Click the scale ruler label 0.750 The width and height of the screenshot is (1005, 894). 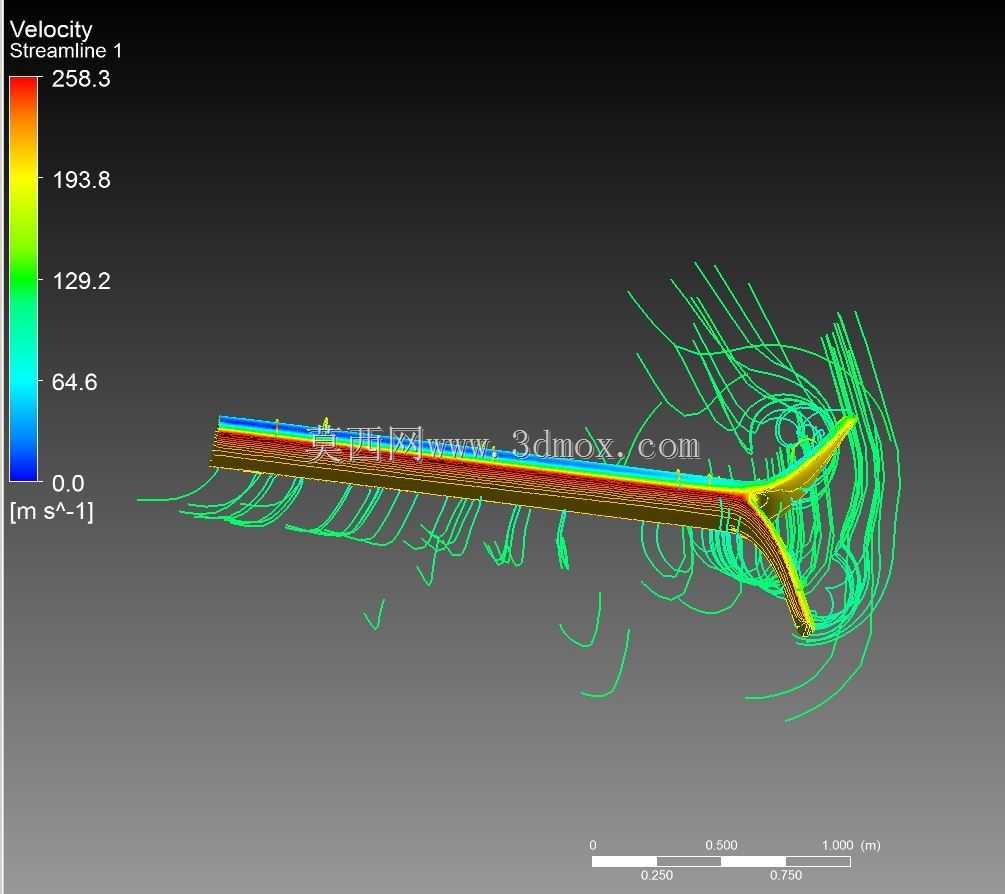click(x=786, y=875)
